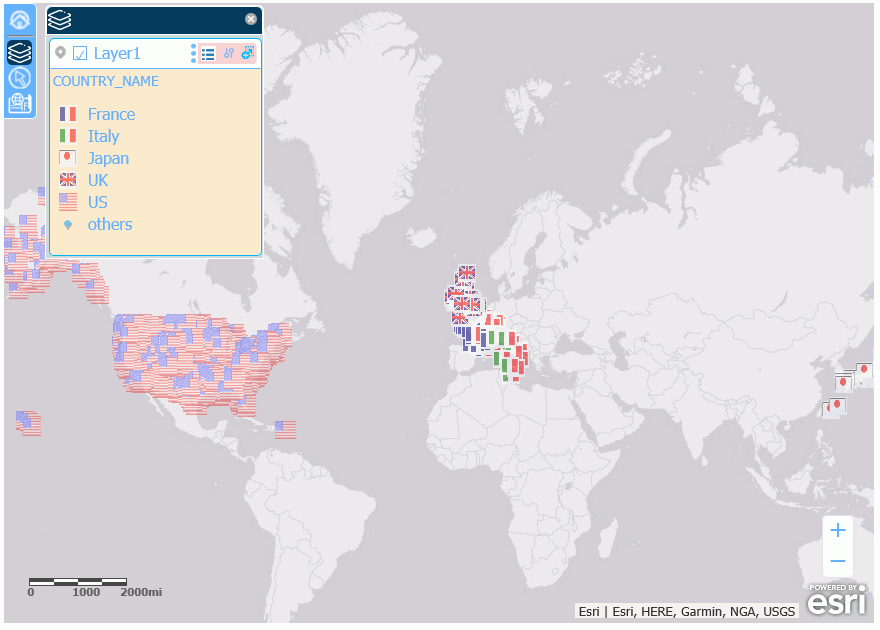880x630 pixels.
Task: Select the France legend label
Action: pos(111,114)
